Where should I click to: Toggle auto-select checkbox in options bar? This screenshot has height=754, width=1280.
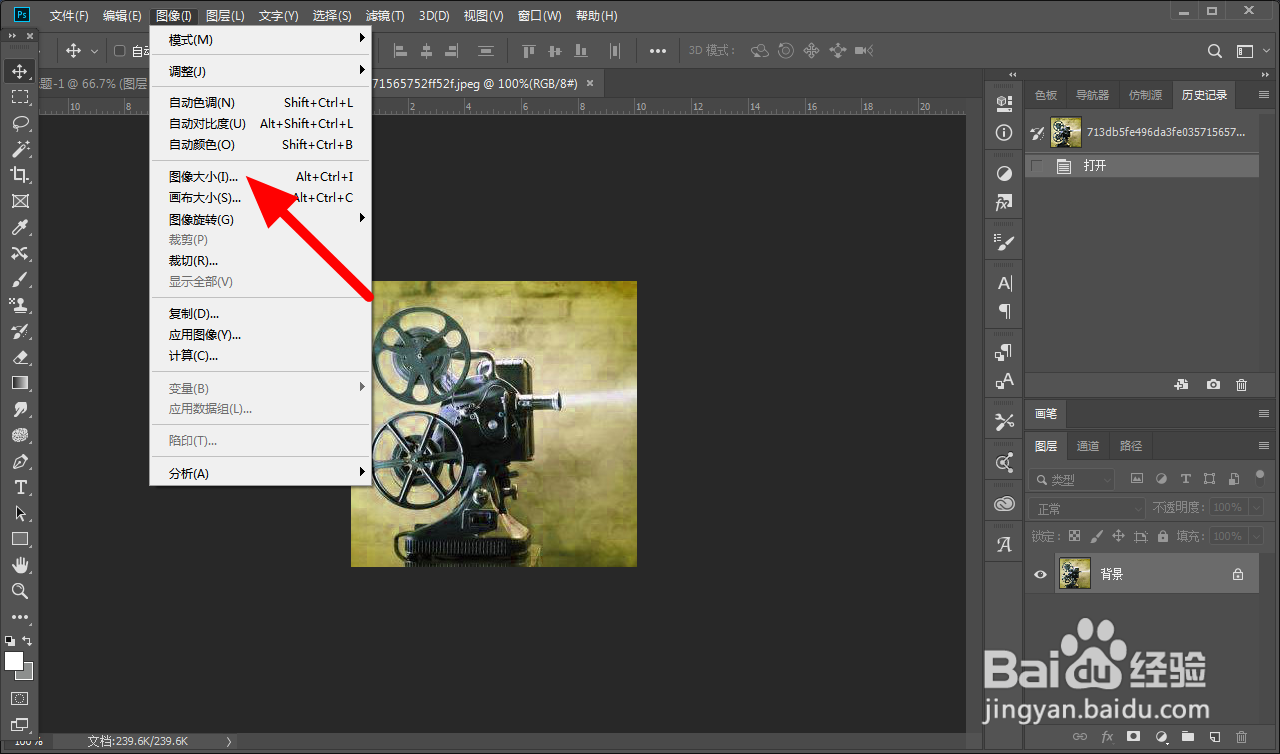point(120,51)
